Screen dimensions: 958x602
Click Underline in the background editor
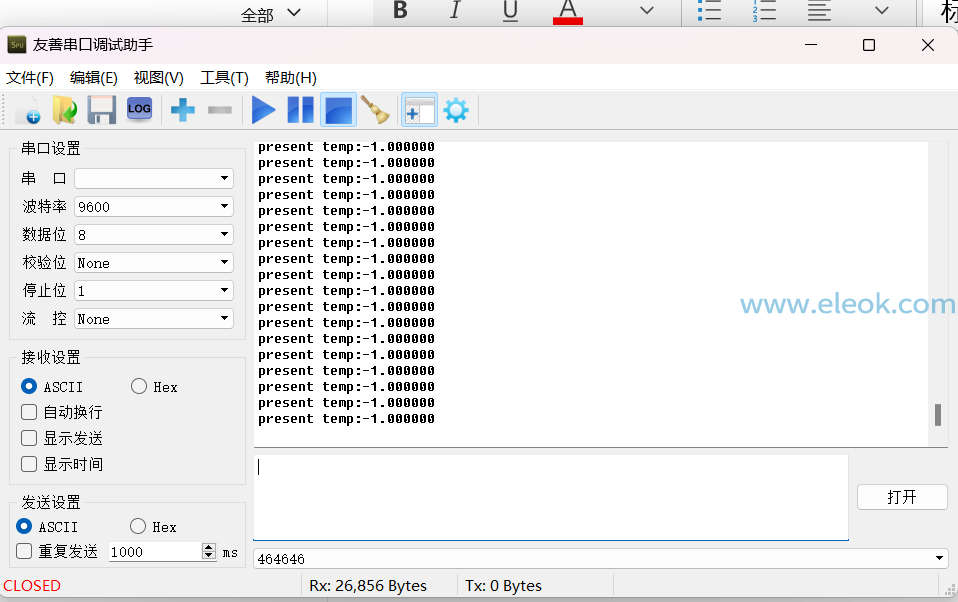(510, 11)
